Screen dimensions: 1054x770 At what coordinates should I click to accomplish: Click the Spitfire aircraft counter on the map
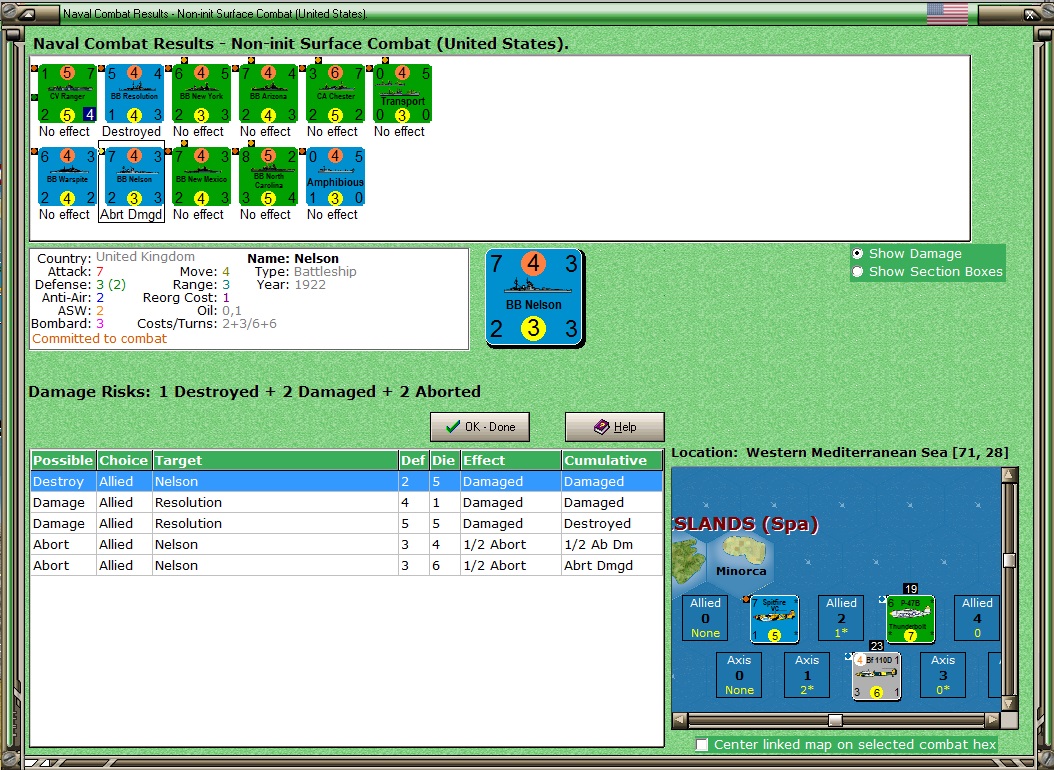(774, 619)
